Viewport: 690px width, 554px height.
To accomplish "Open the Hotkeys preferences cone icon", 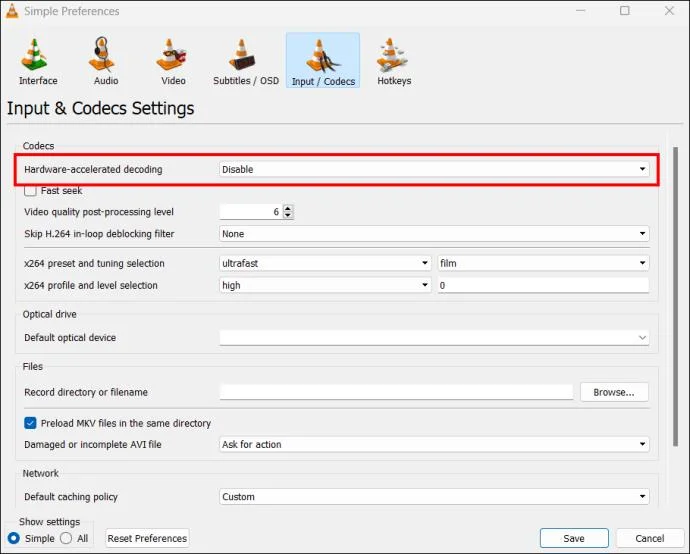I will 392,55.
